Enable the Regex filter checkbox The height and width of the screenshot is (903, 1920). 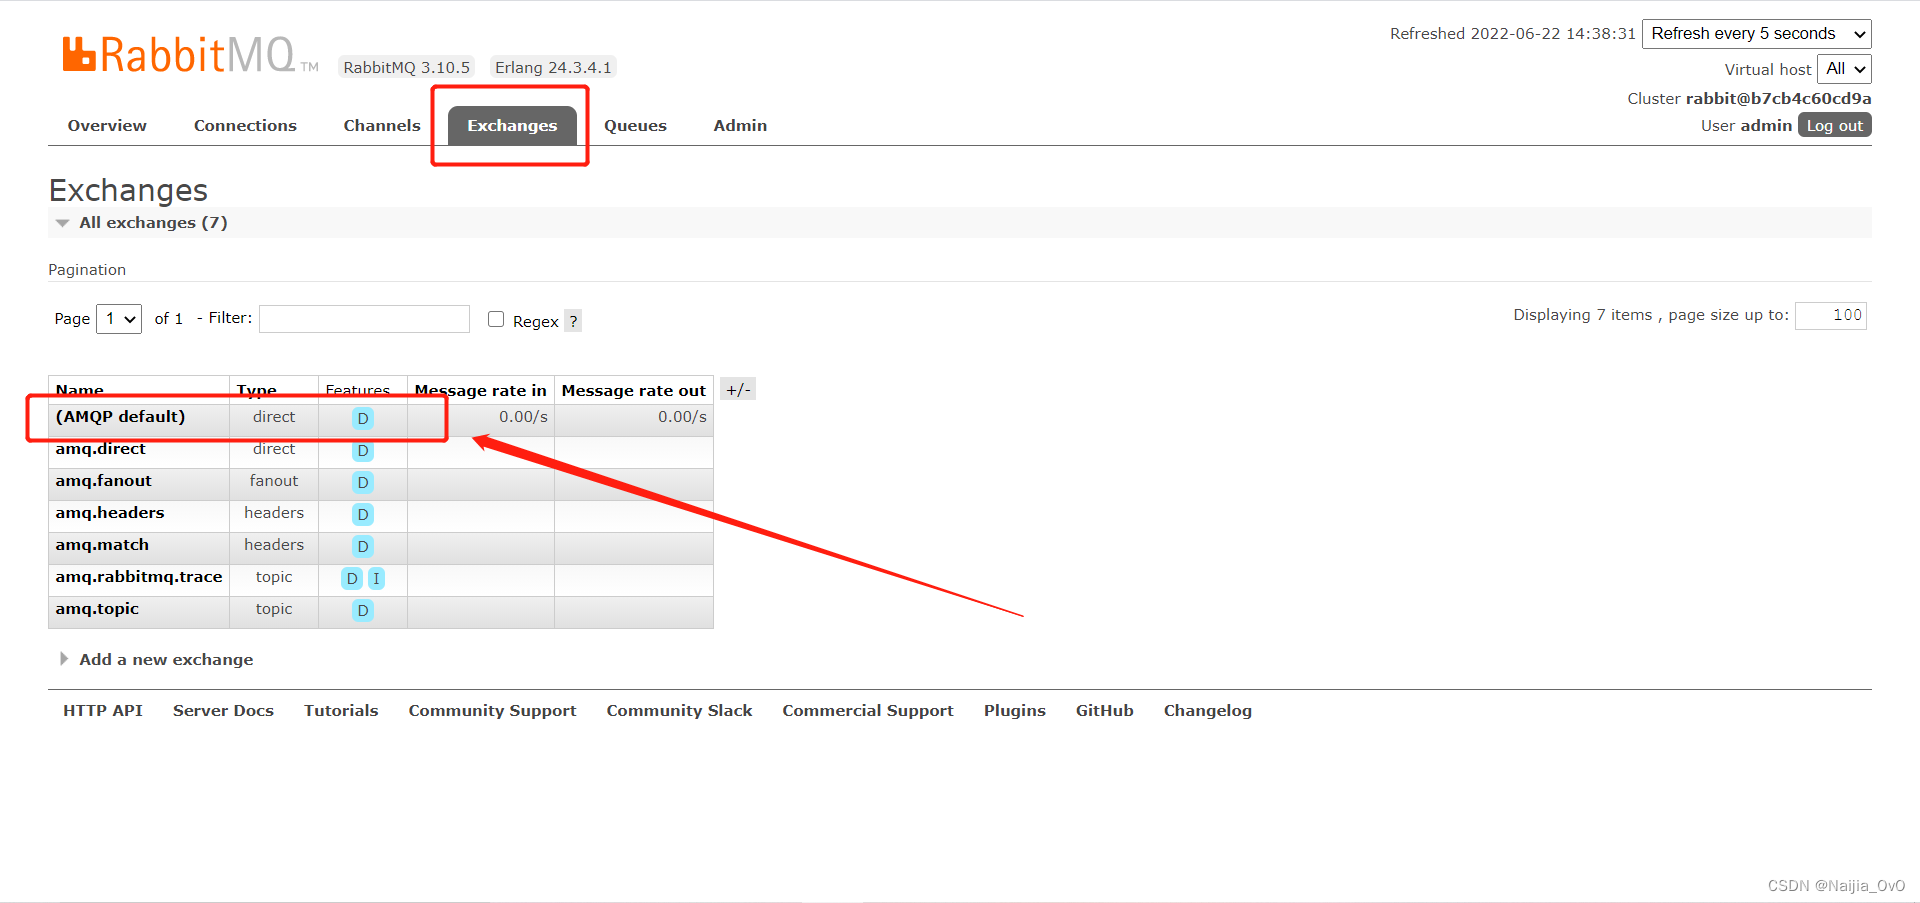496,319
